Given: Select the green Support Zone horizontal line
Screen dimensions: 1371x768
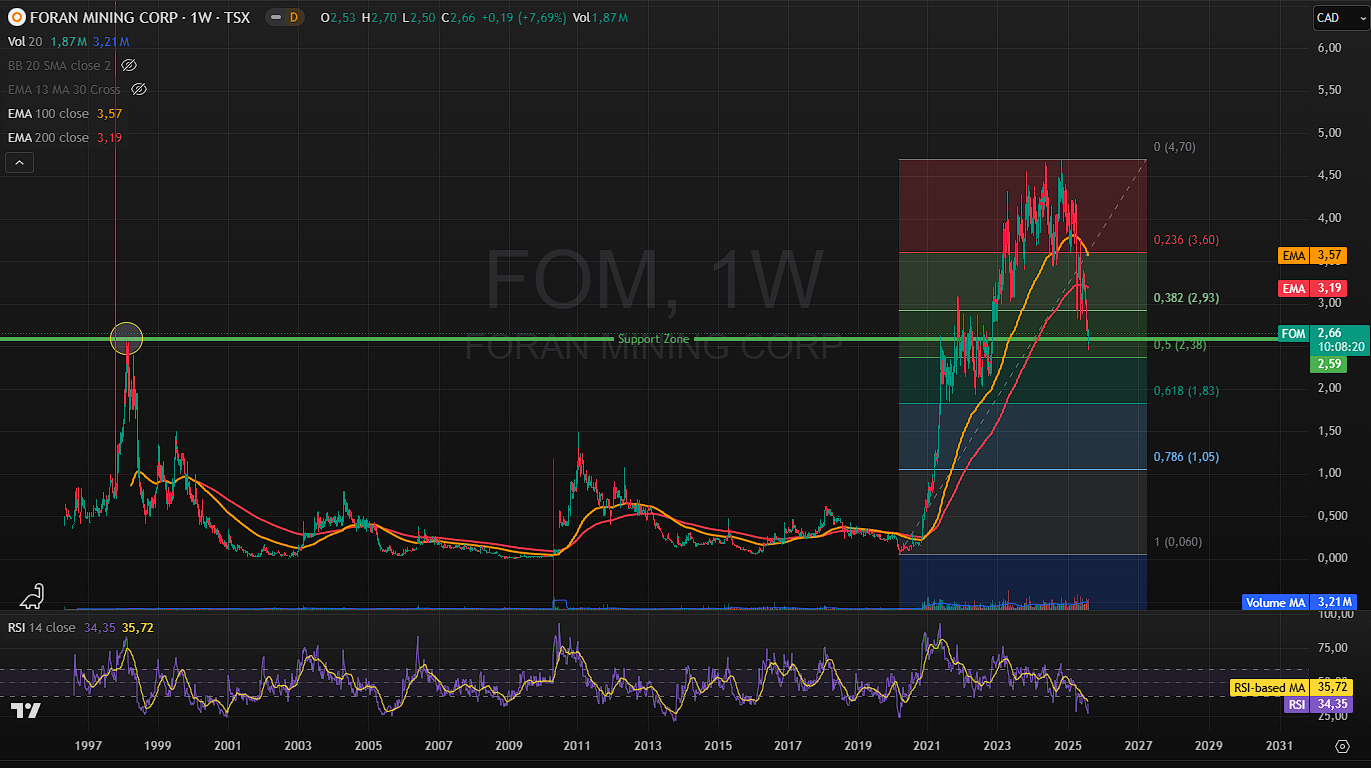Looking at the screenshot, I should click(400, 340).
